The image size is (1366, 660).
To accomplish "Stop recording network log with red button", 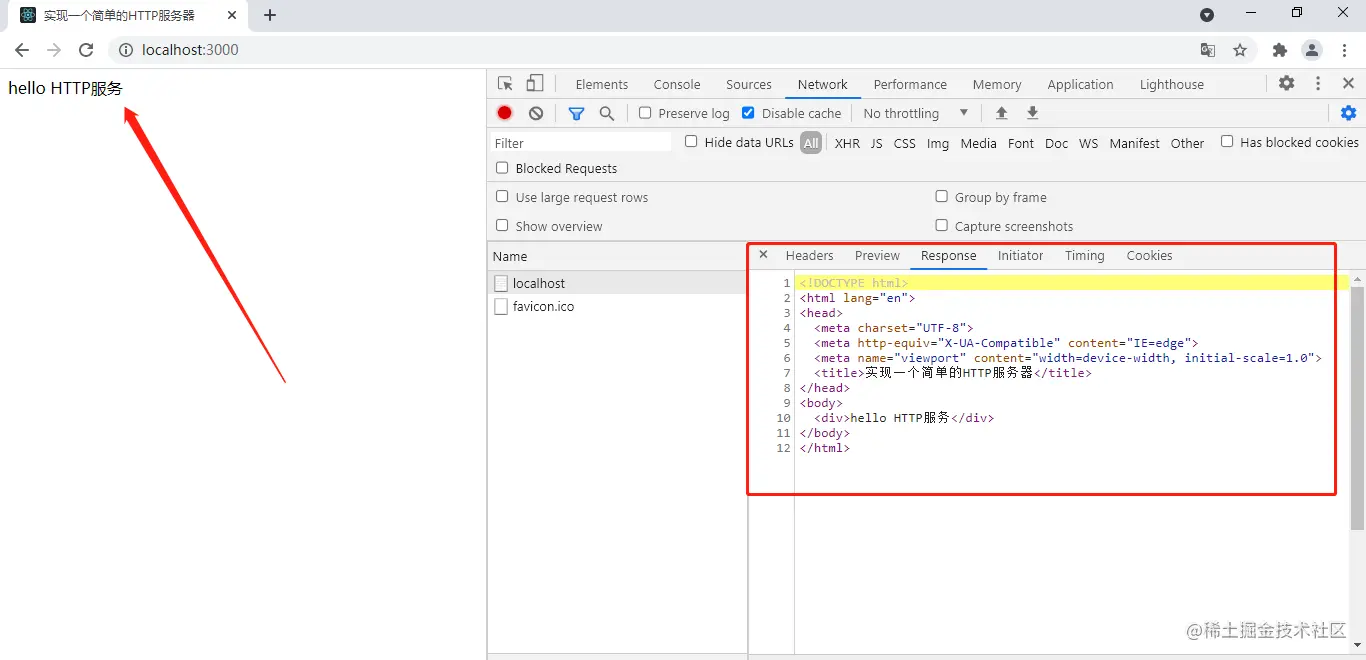I will [x=505, y=113].
